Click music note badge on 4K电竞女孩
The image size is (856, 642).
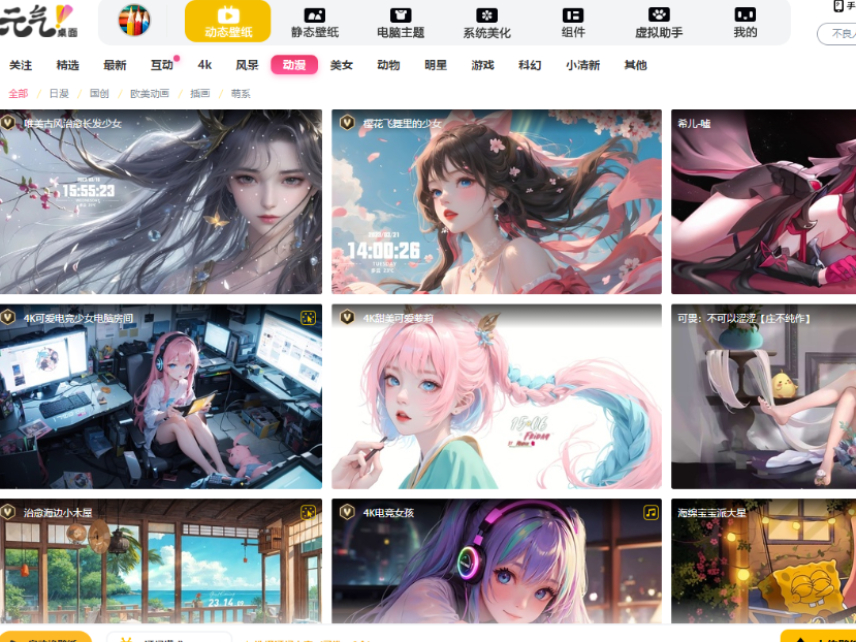coord(650,512)
